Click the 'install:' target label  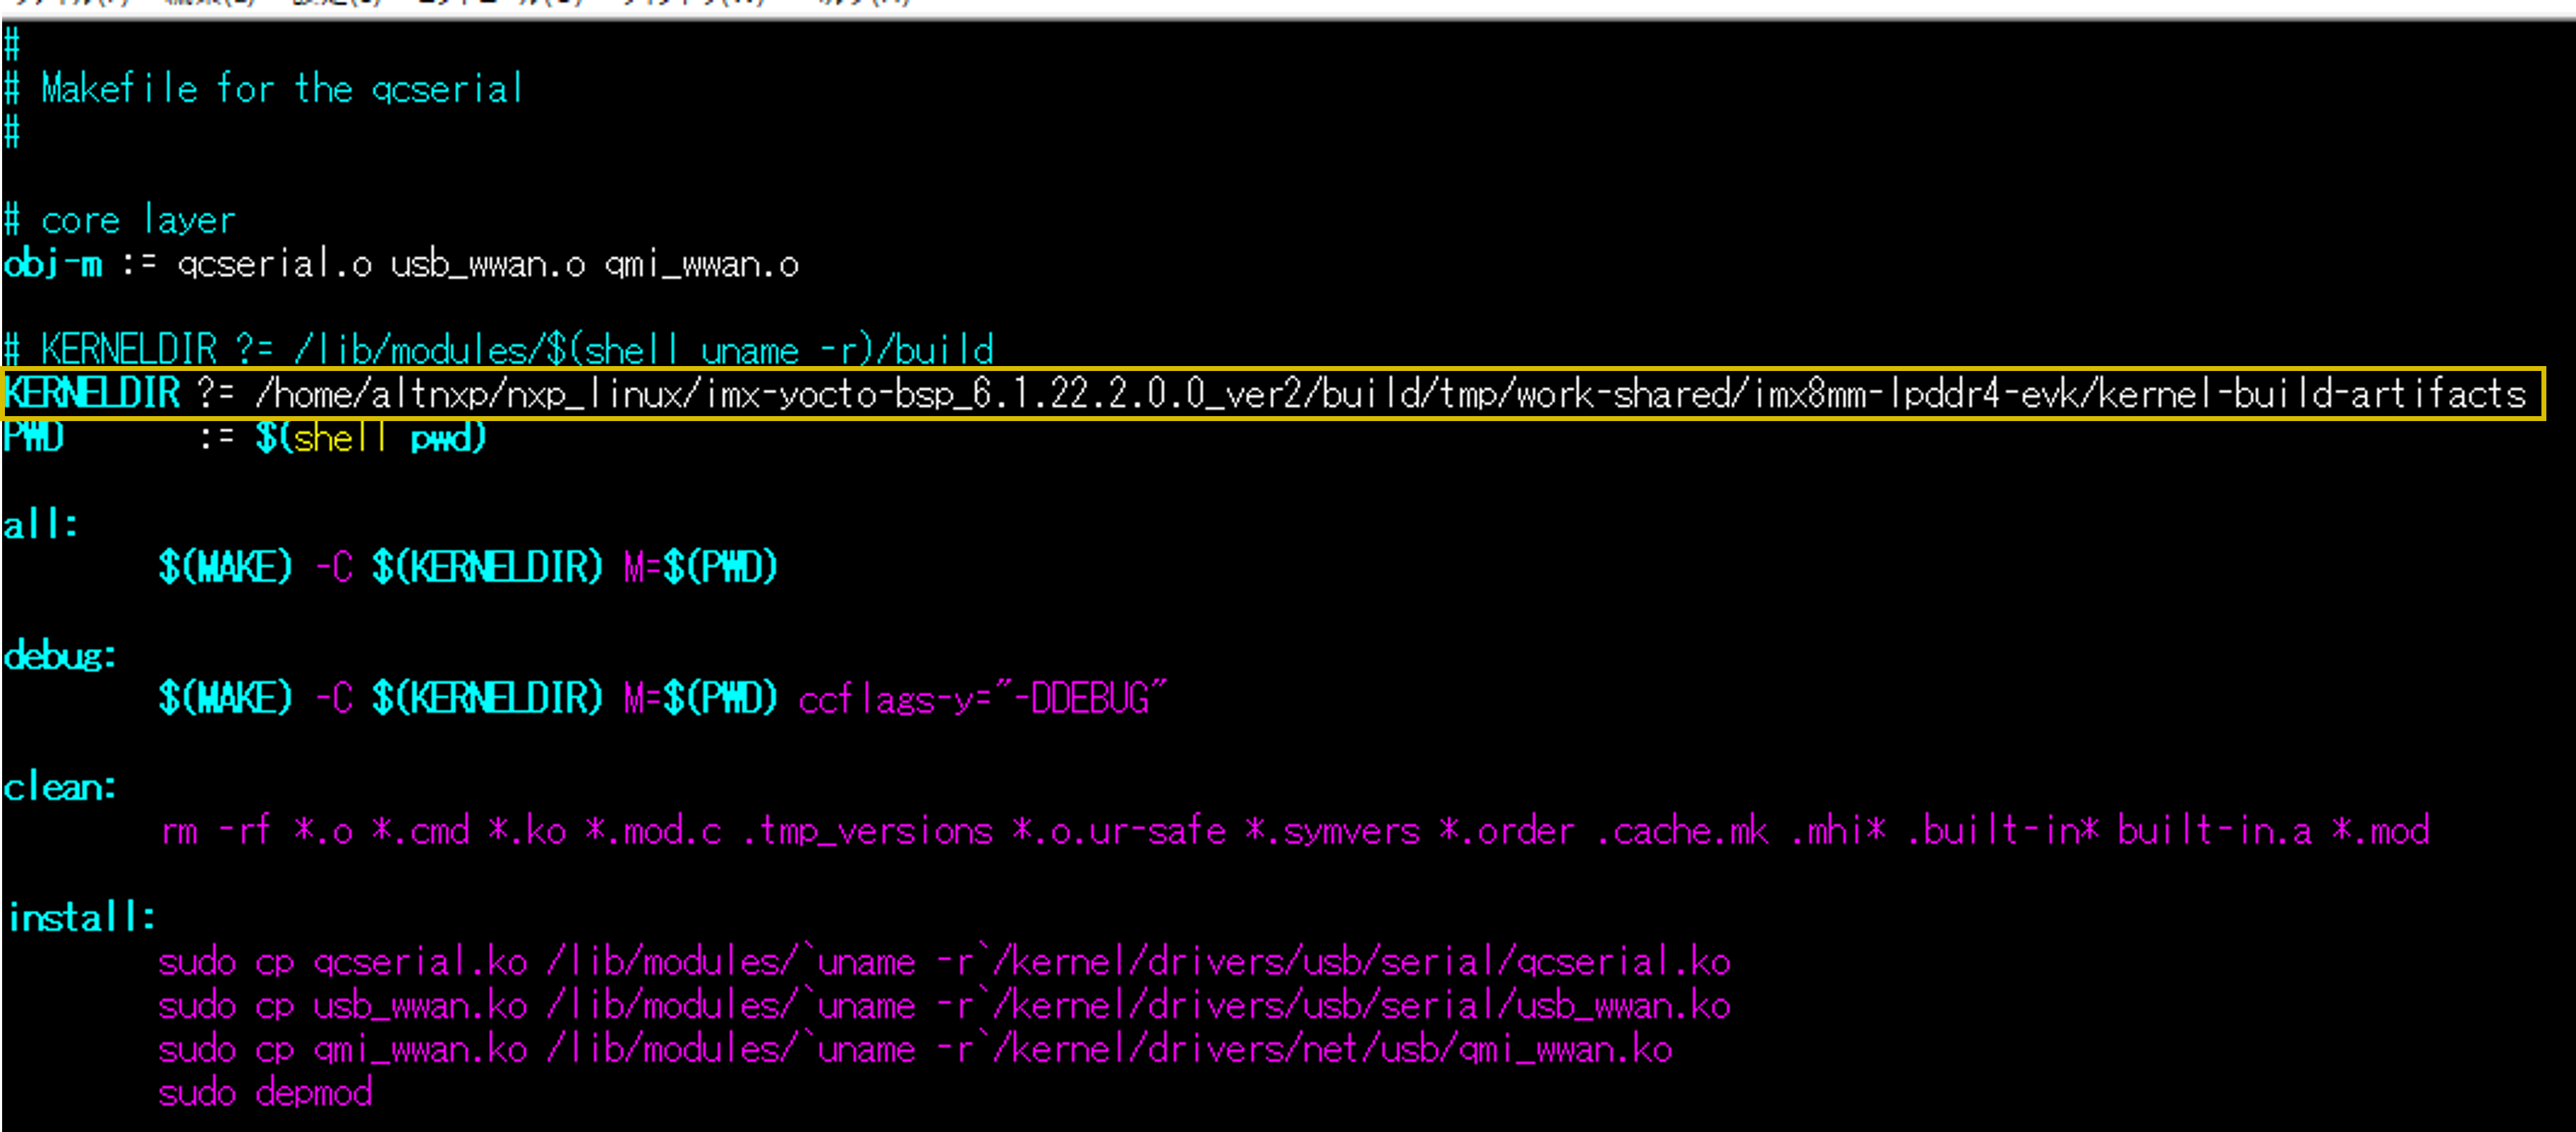[82, 918]
